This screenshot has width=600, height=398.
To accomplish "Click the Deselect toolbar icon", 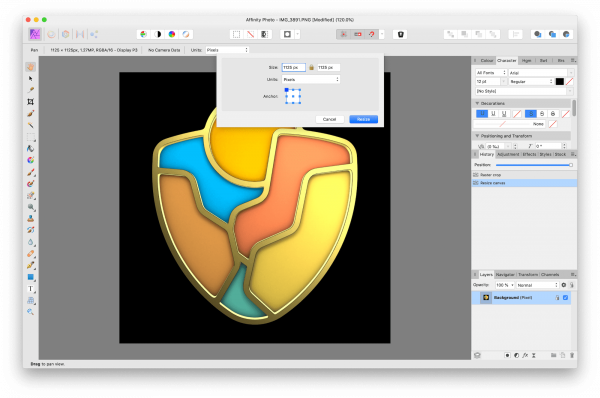I will (x=250, y=34).
